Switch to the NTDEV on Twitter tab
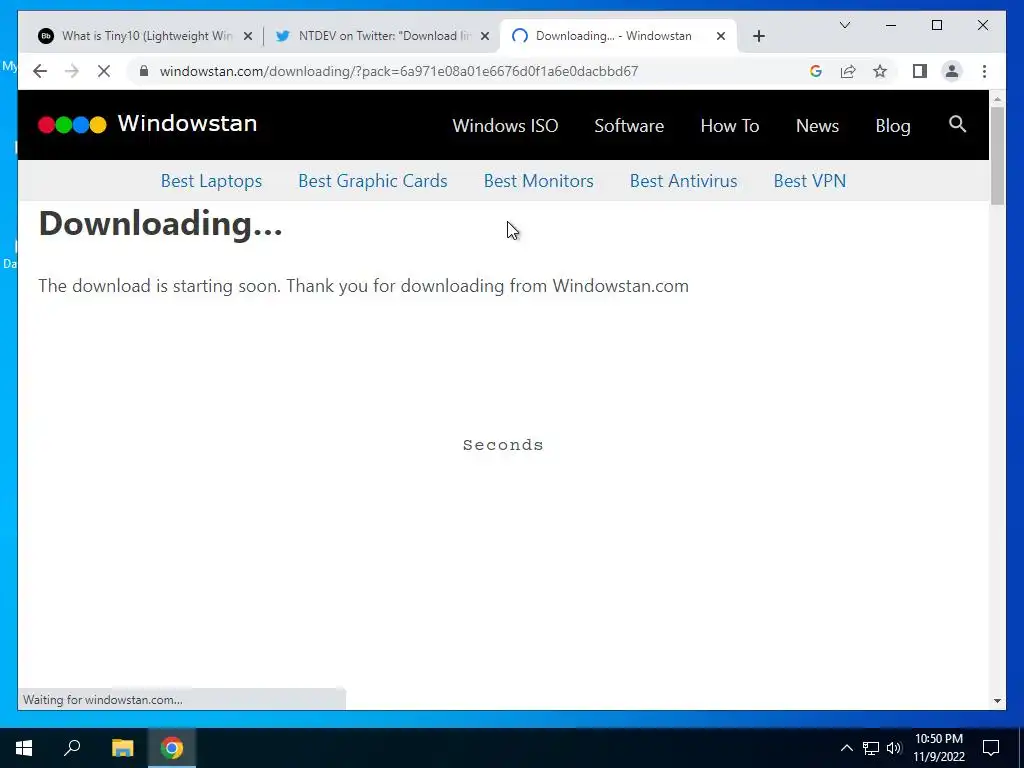This screenshot has width=1024, height=768. pos(382,36)
